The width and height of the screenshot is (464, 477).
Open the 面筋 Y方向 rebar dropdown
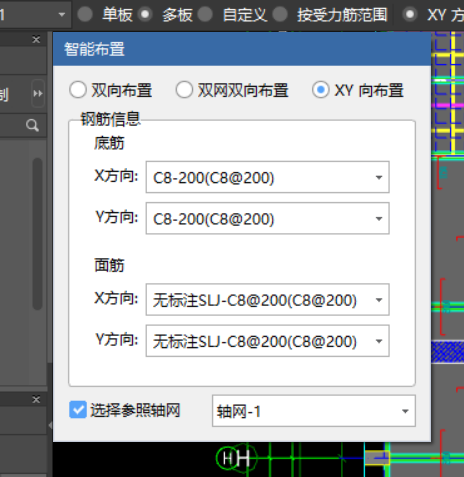pos(267,341)
